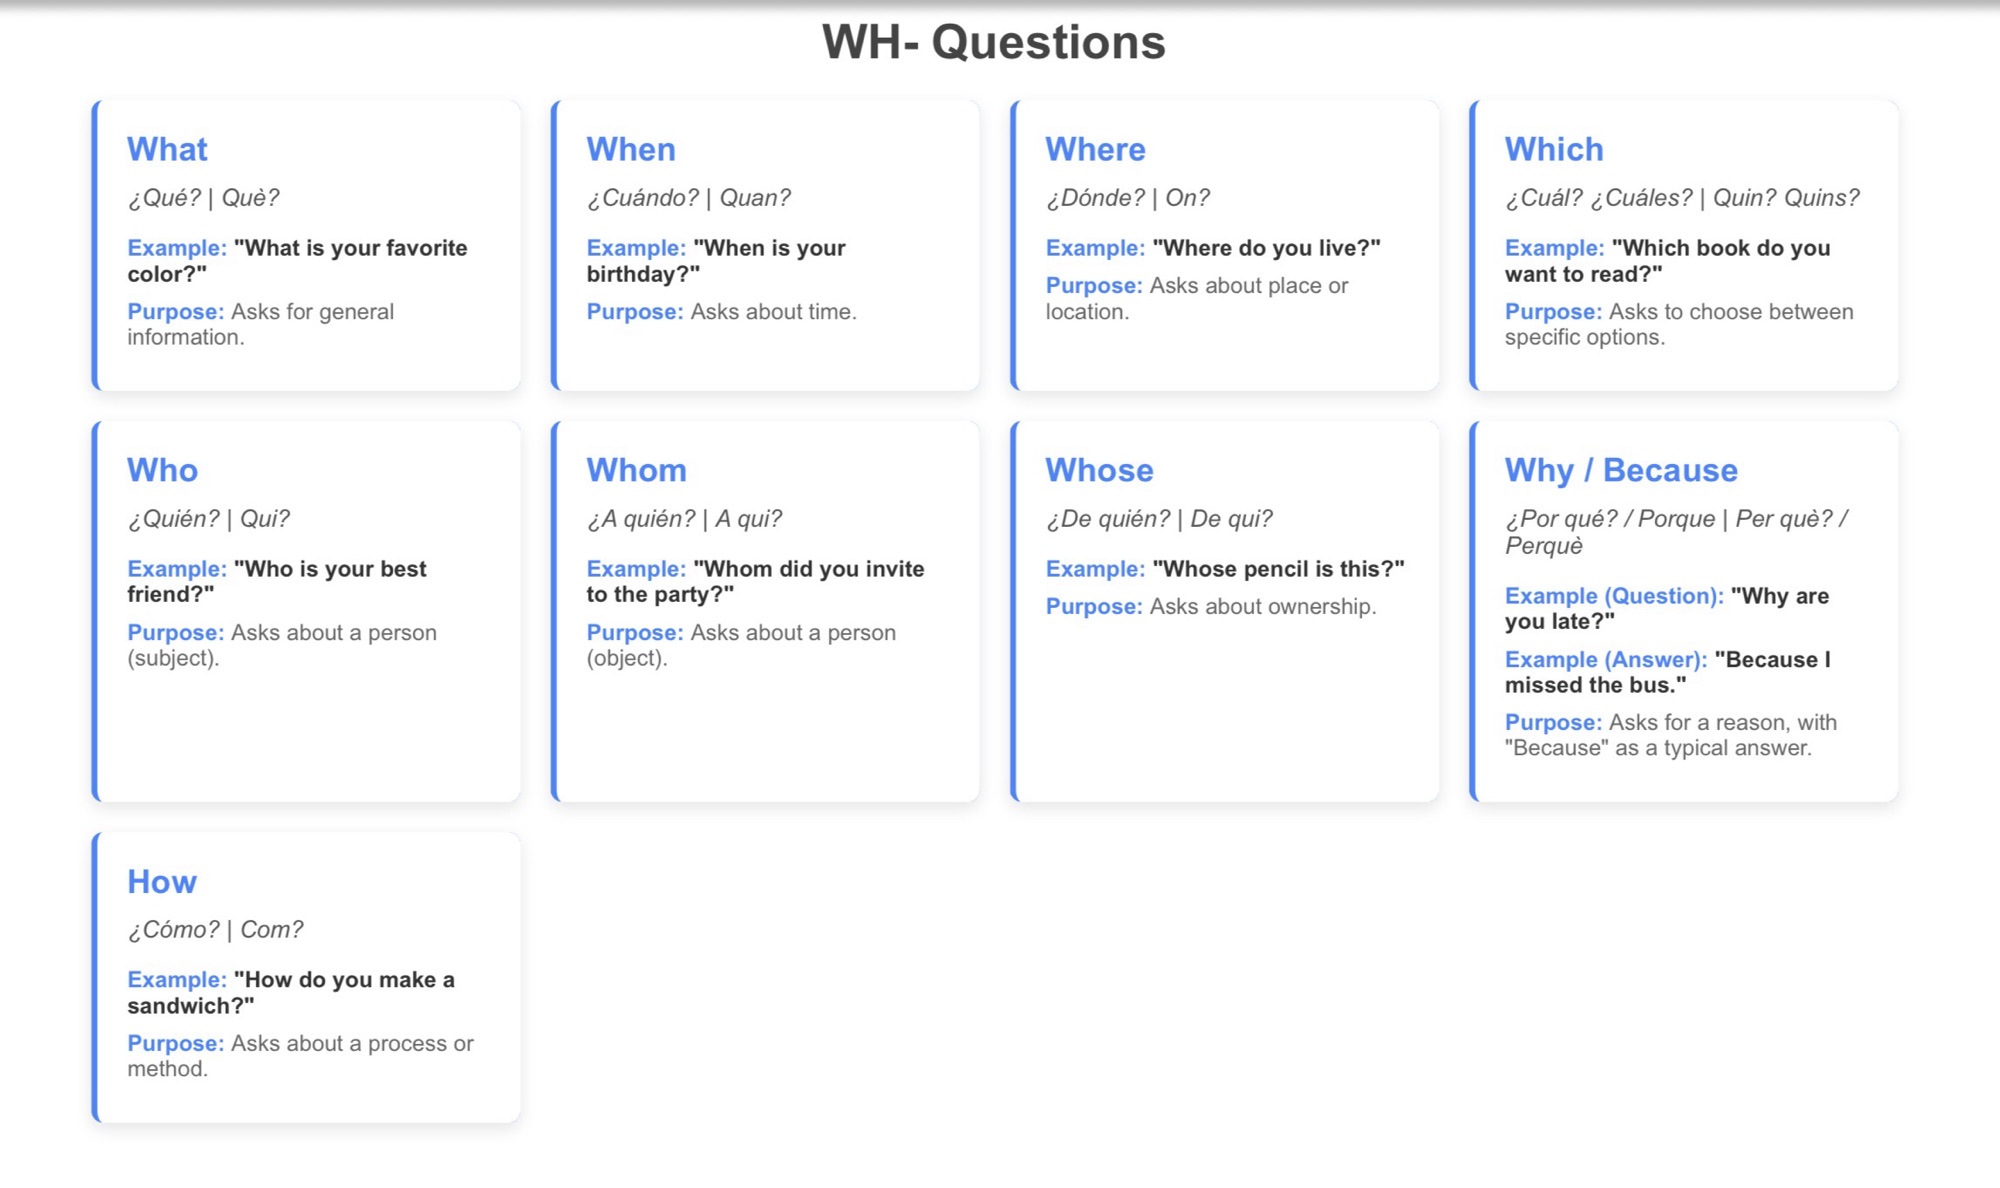Click the "Whose pencil is this?" example sentence
This screenshot has width=2000, height=1188.
point(1278,569)
